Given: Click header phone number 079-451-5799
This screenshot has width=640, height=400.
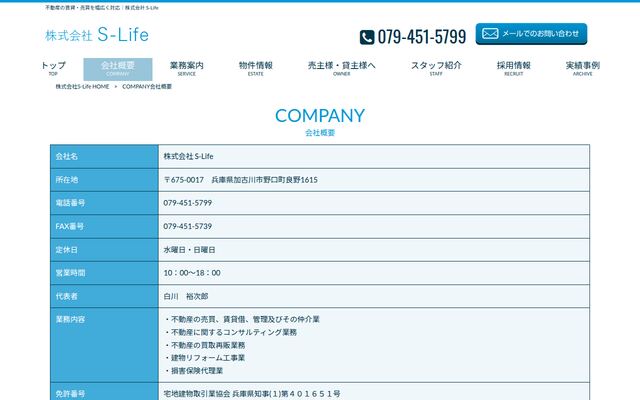Looking at the screenshot, I should pos(422,37).
